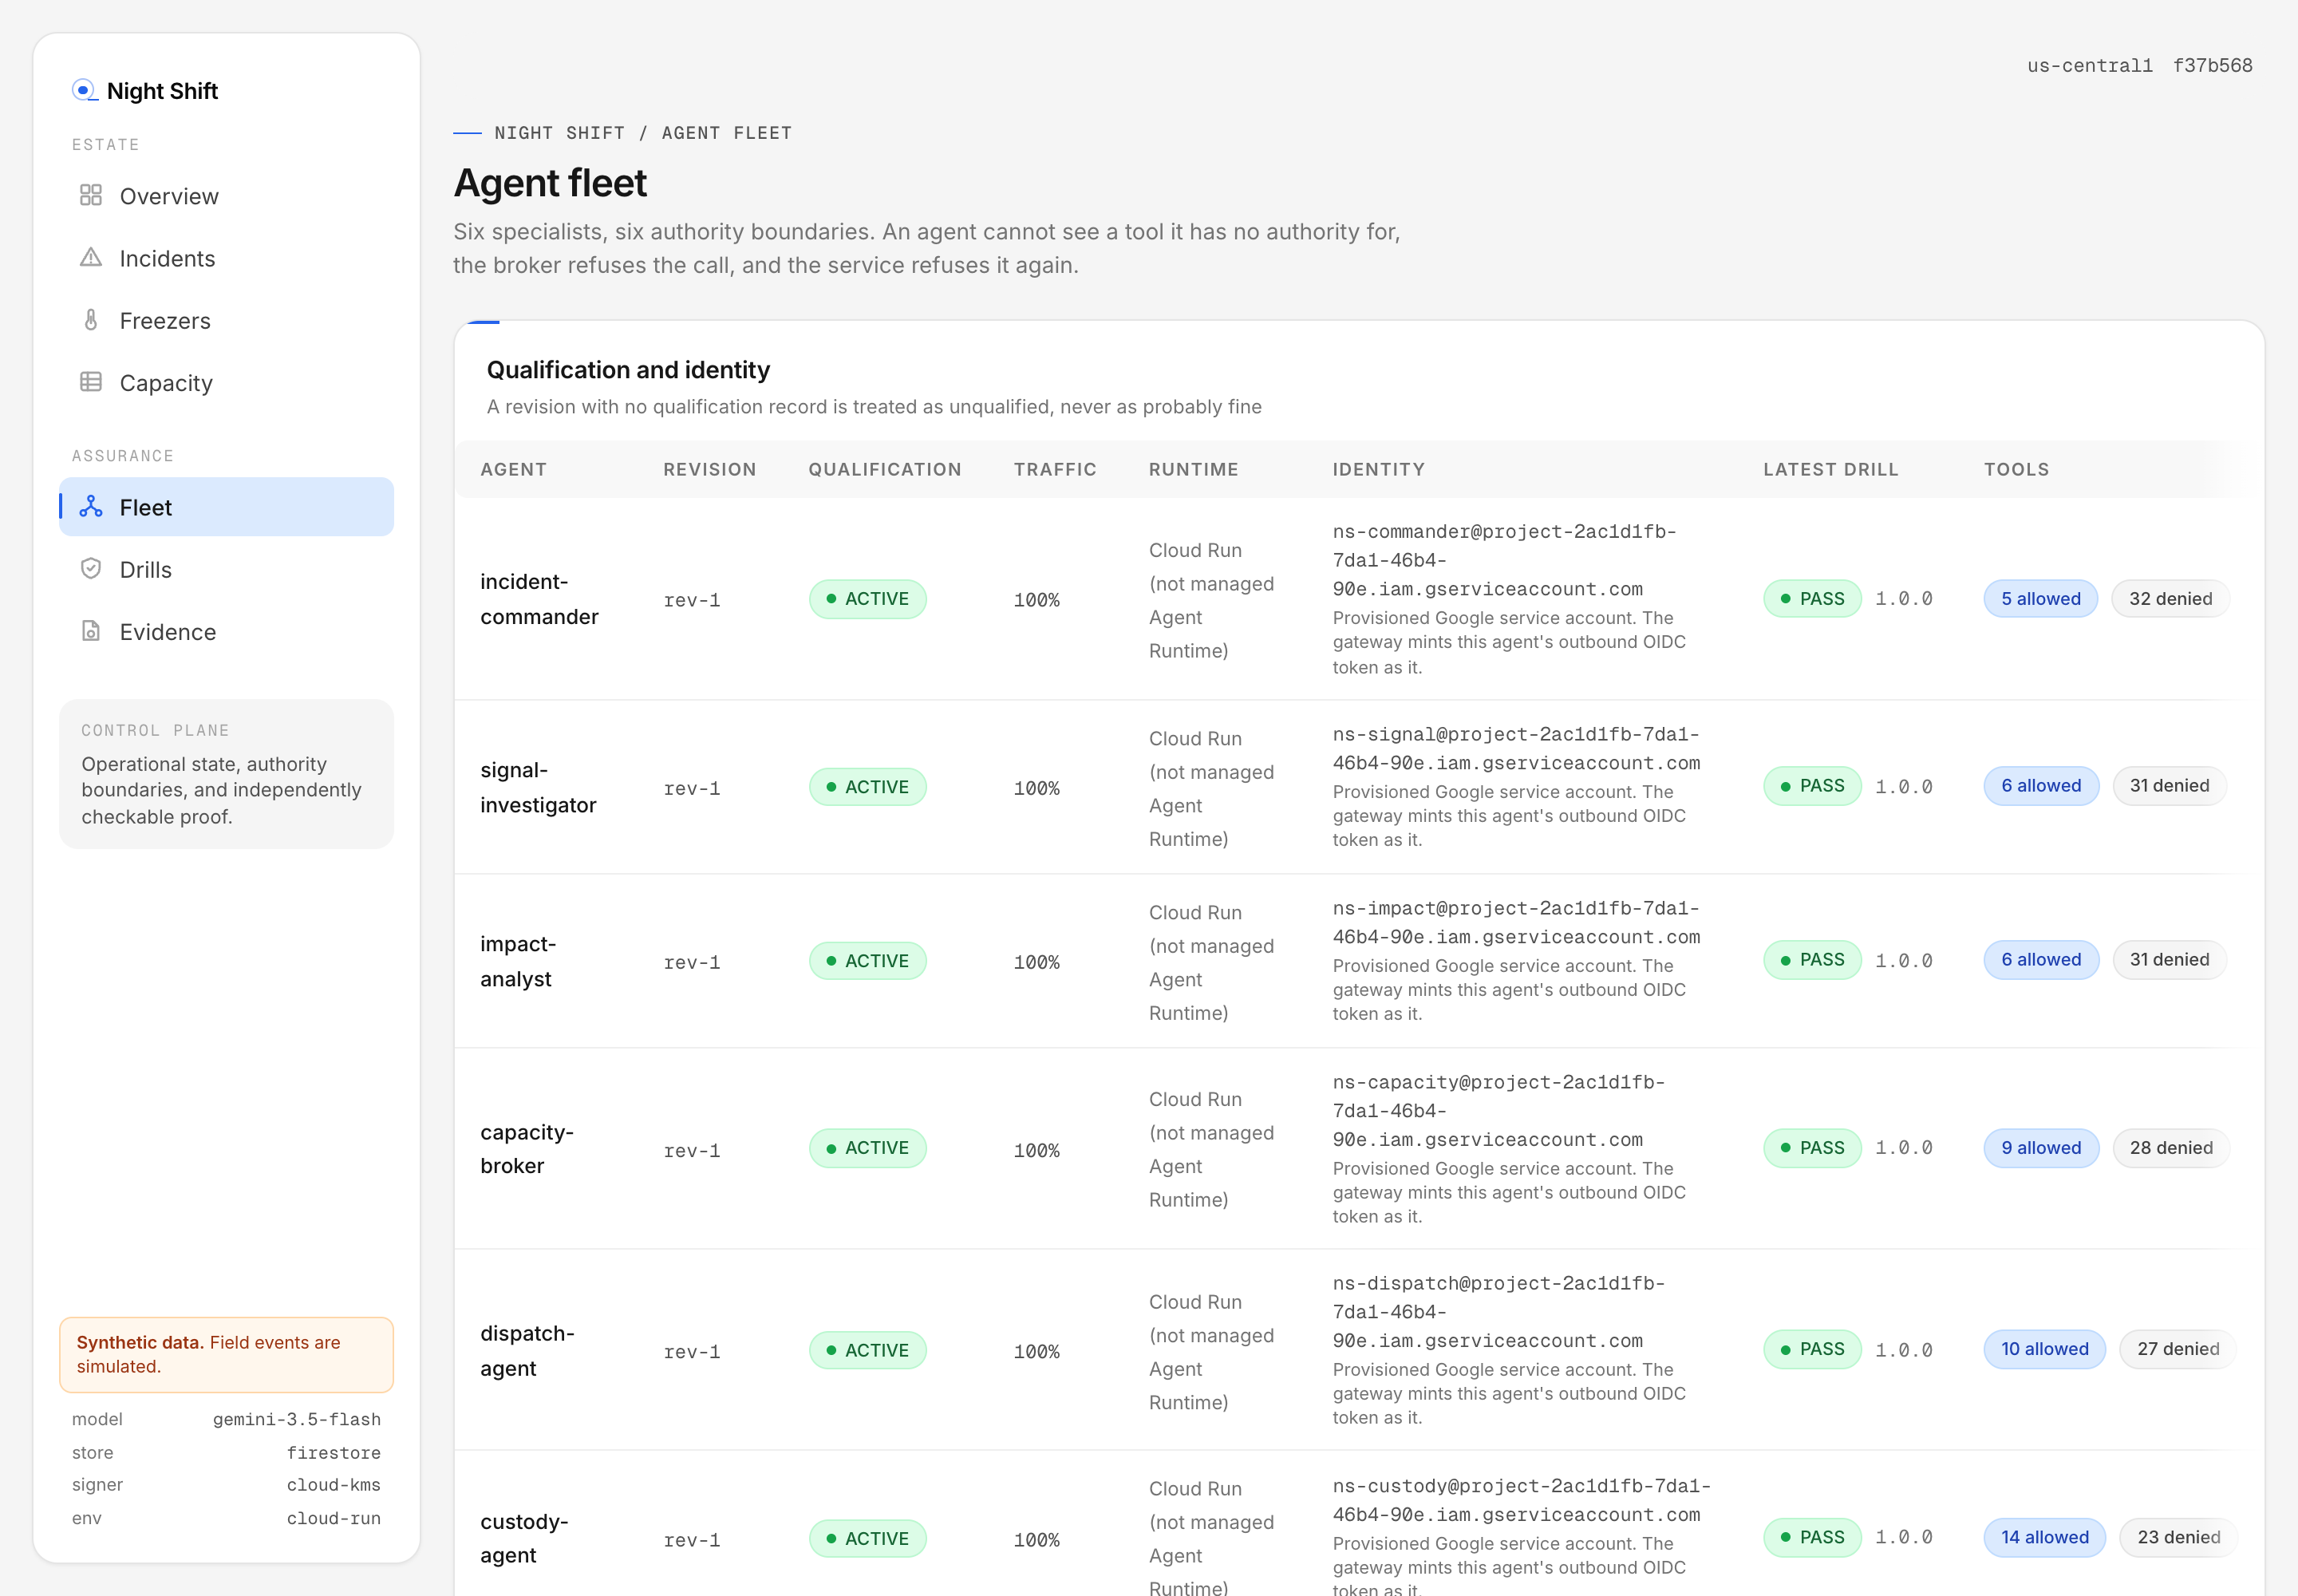Click the Qualification and identity heading
Viewport: 2298px width, 1596px height.
point(628,370)
